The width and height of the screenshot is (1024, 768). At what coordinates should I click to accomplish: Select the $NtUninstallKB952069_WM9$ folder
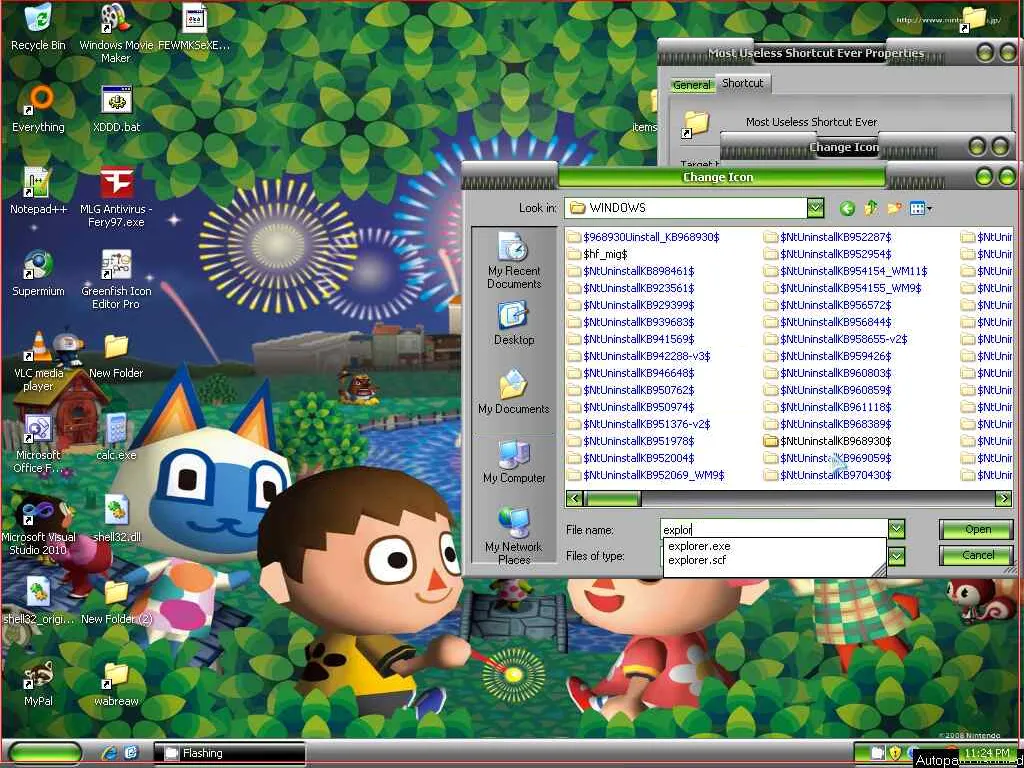tap(646, 475)
